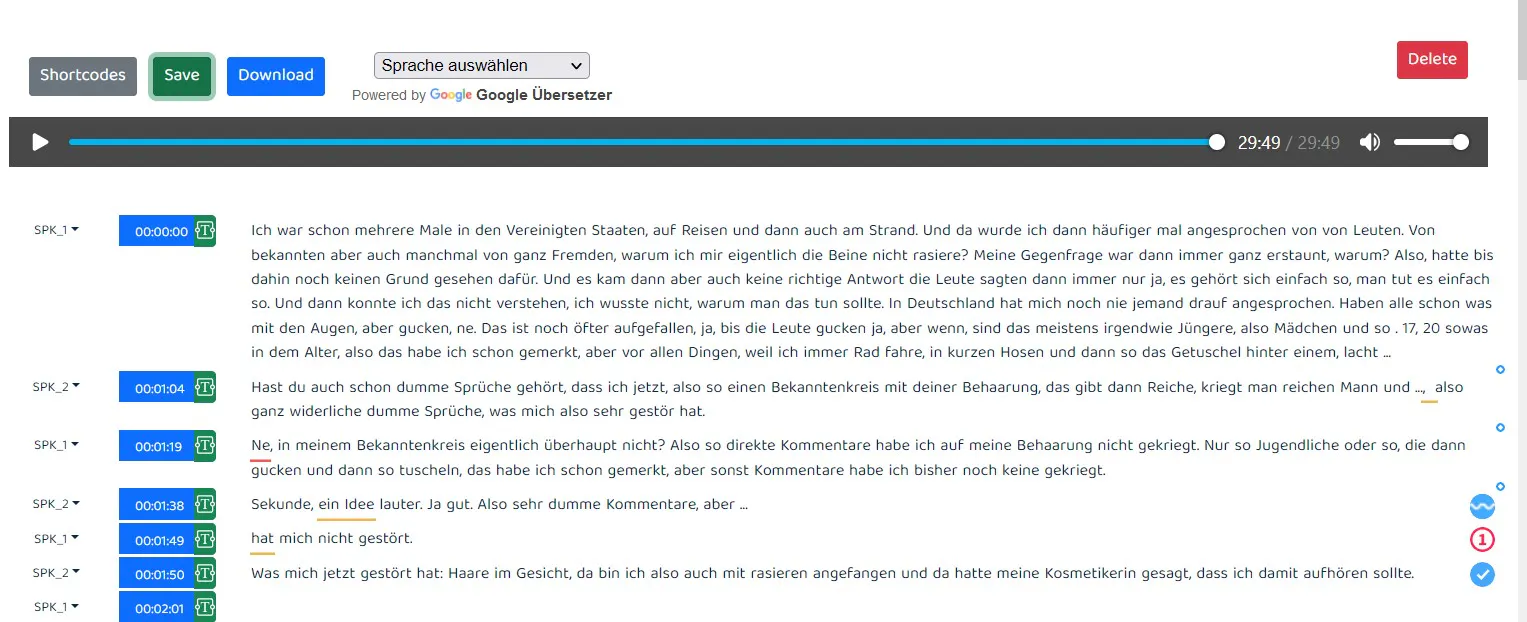Download the transcript
Screen dimensions: 1527x622
276,76
